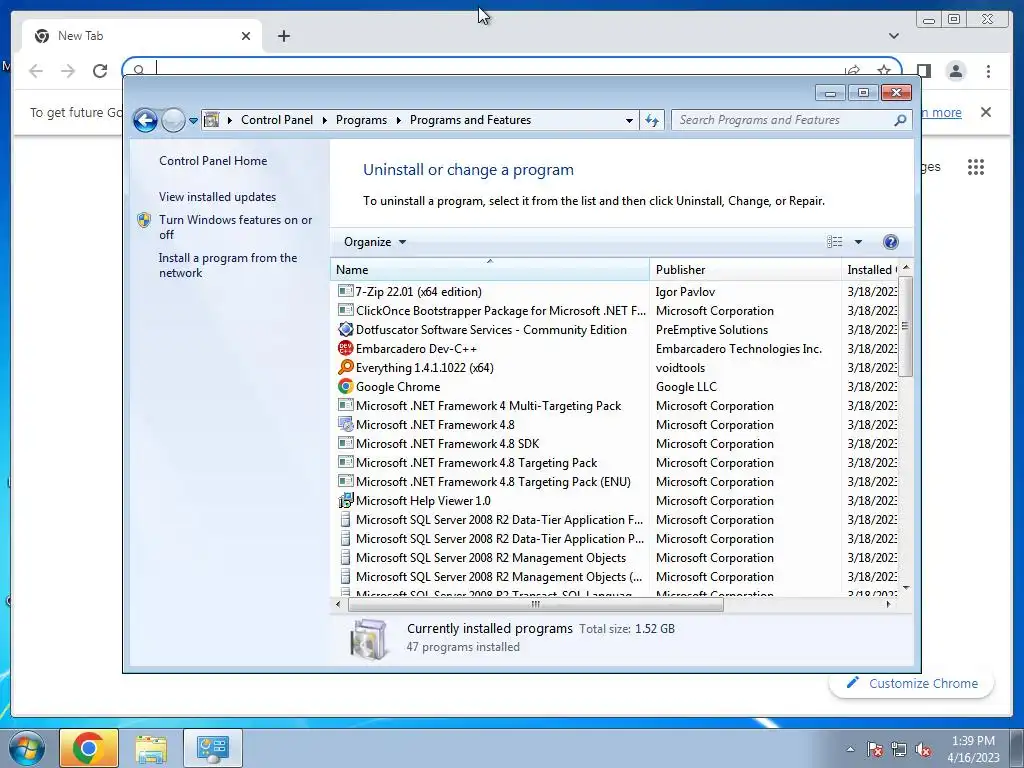The image size is (1024, 768).
Task: Sort by Name column header
Action: (x=490, y=270)
